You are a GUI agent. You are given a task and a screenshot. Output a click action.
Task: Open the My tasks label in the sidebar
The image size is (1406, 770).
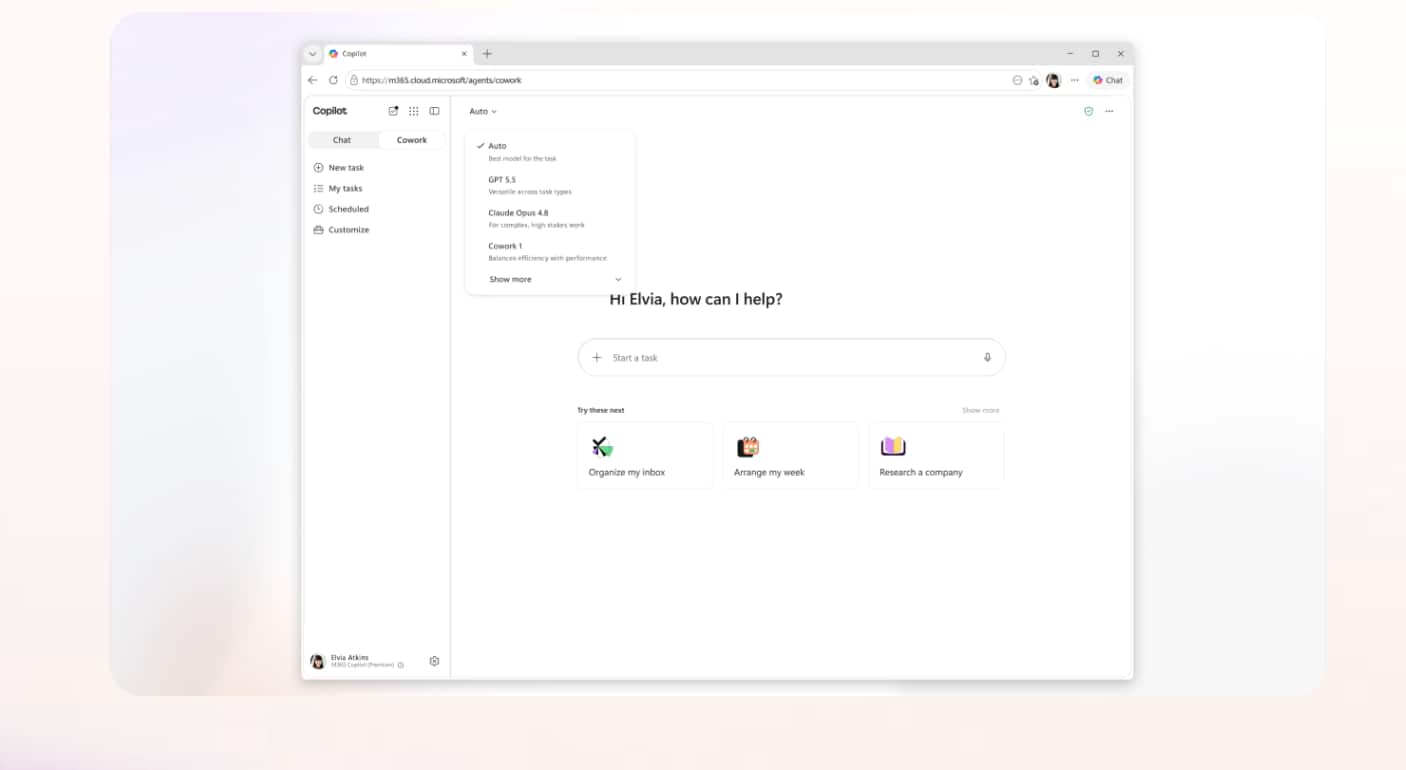[345, 188]
